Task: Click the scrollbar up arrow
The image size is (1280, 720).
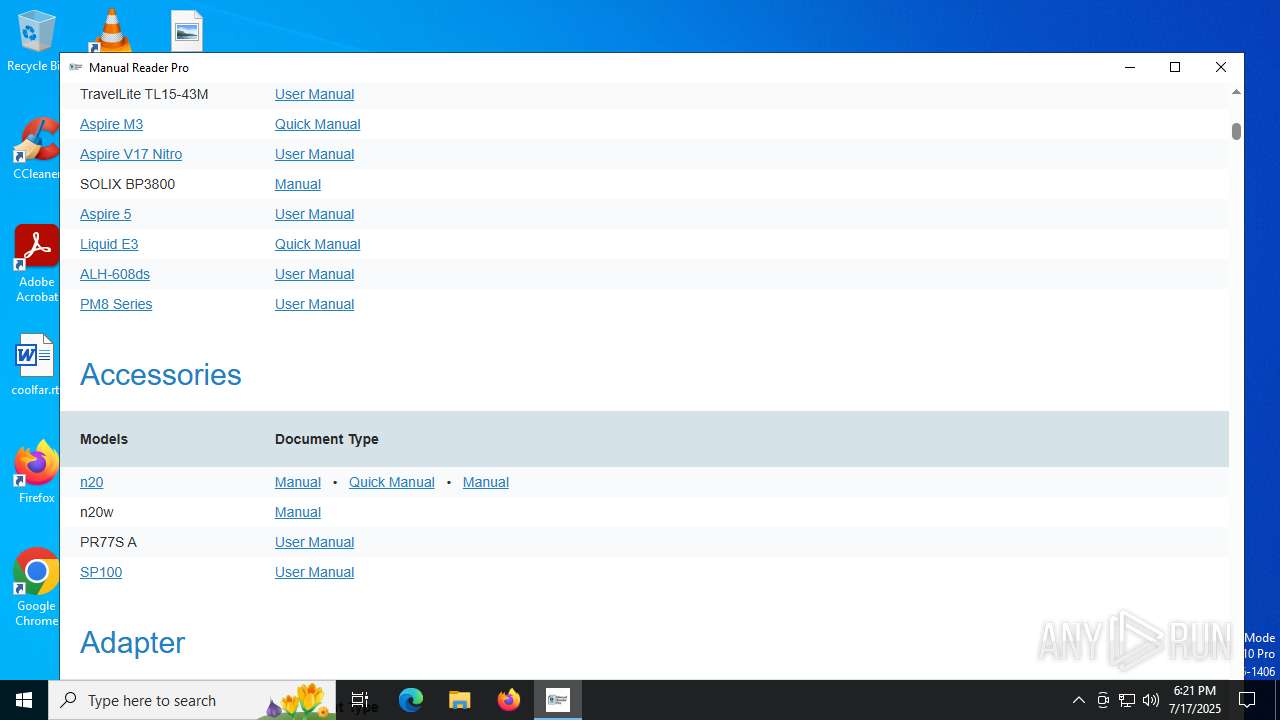Action: [1236, 92]
